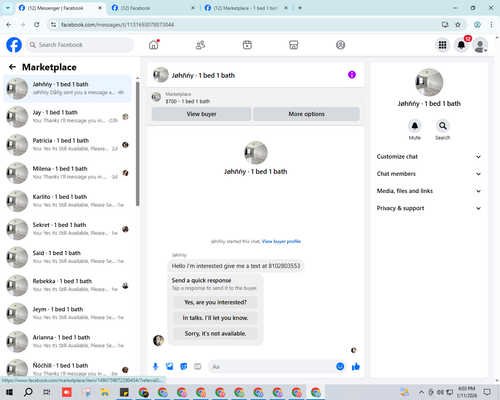Click the More options button

pyautogui.click(x=306, y=114)
